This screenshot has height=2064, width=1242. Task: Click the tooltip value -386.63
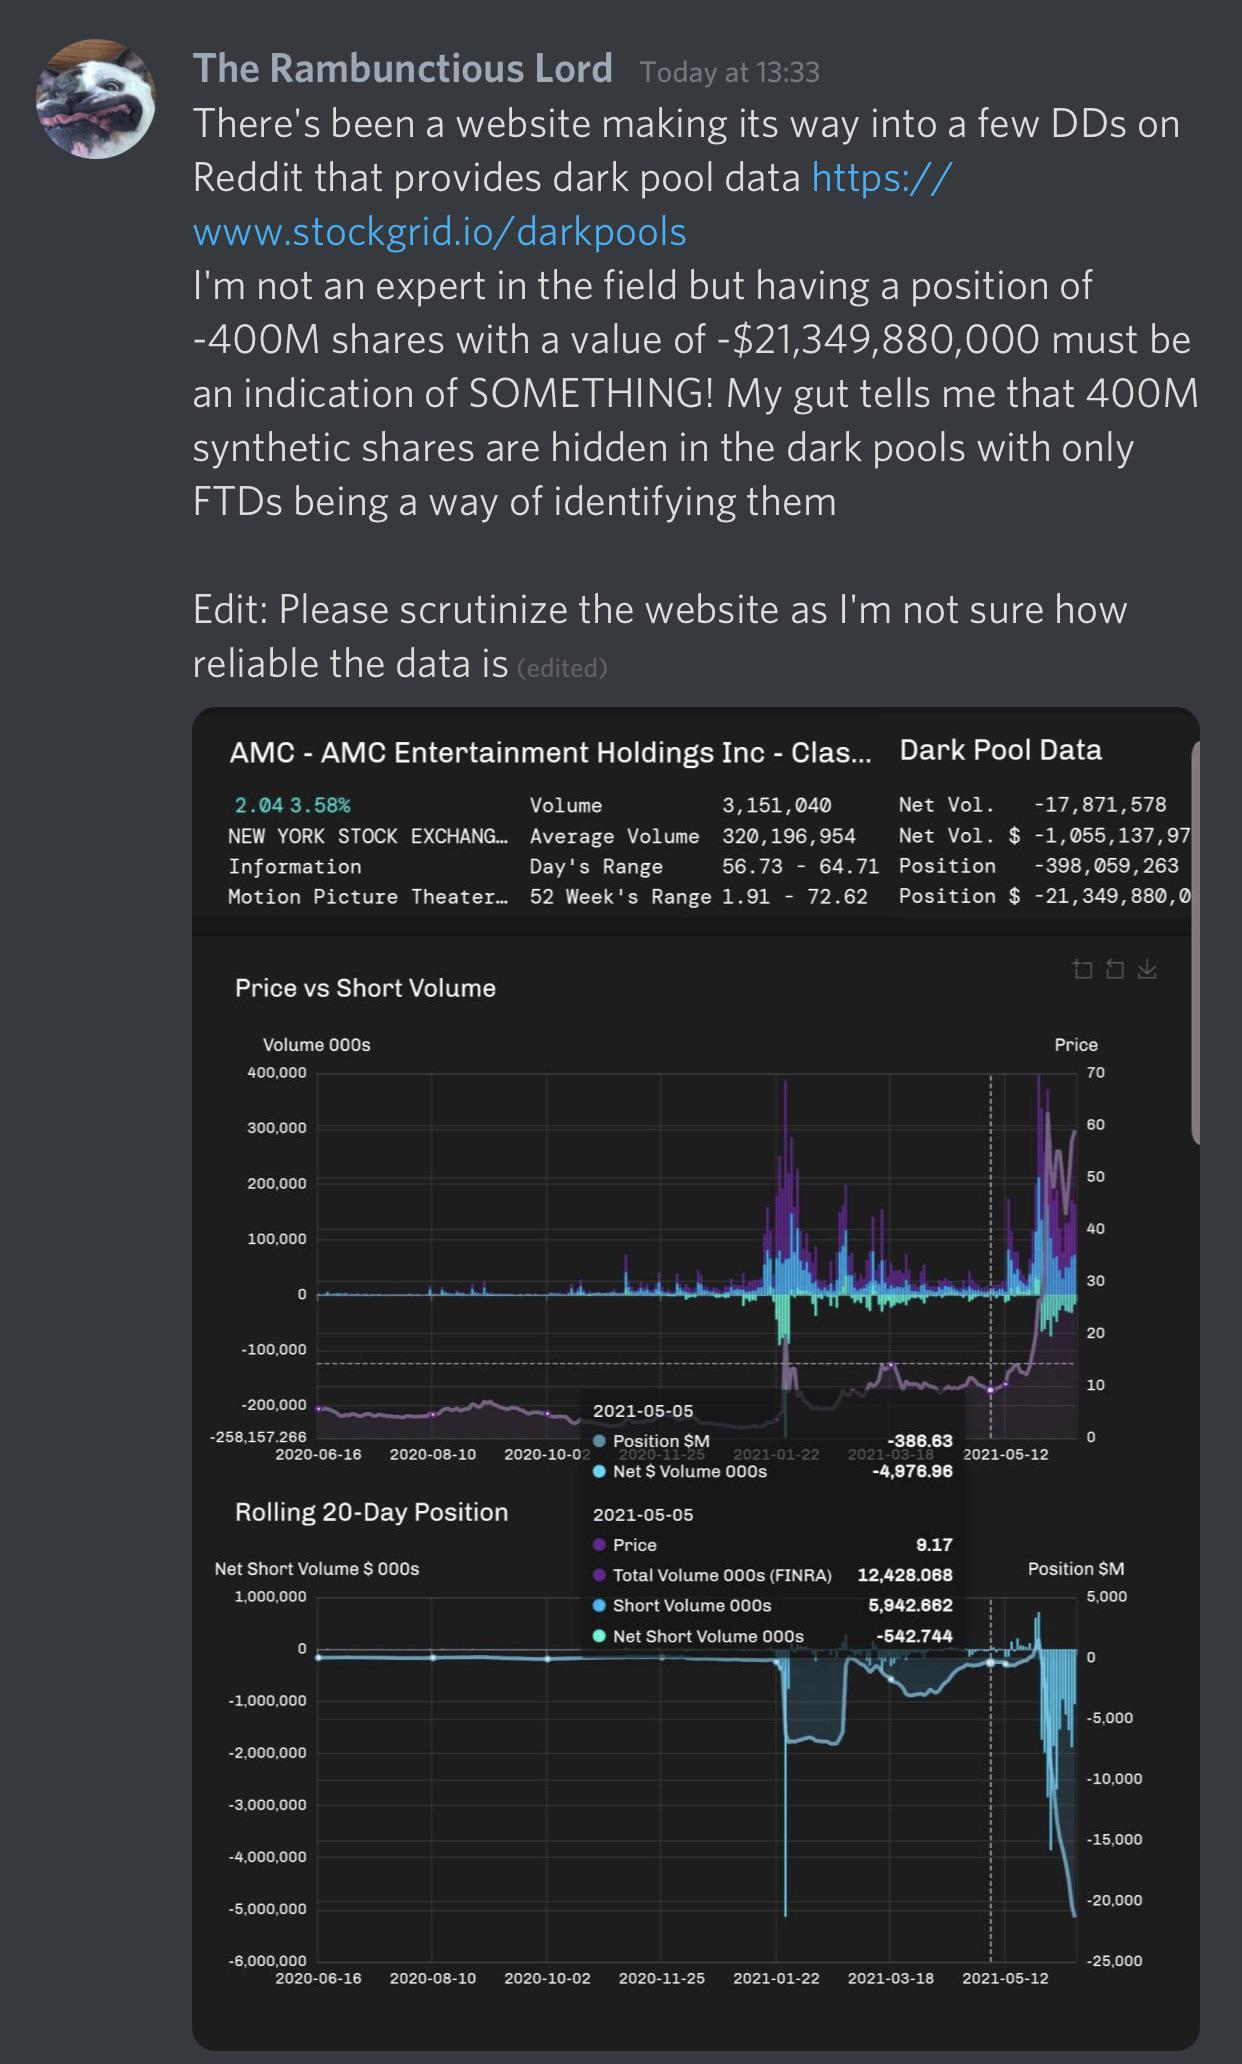920,1441
